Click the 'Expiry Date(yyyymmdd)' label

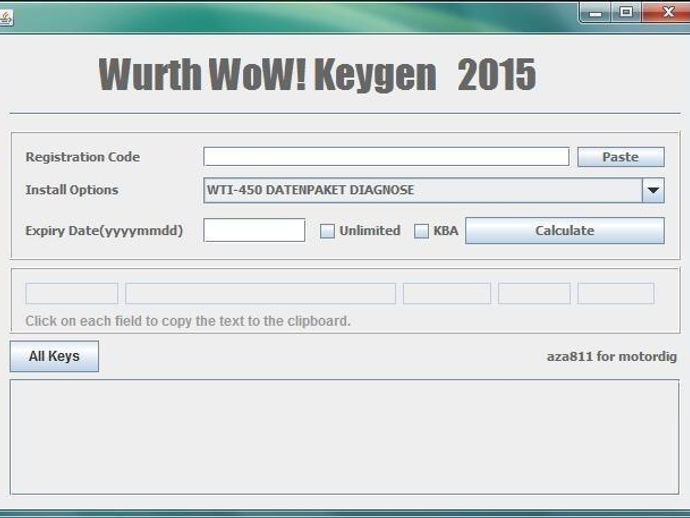pos(104,231)
